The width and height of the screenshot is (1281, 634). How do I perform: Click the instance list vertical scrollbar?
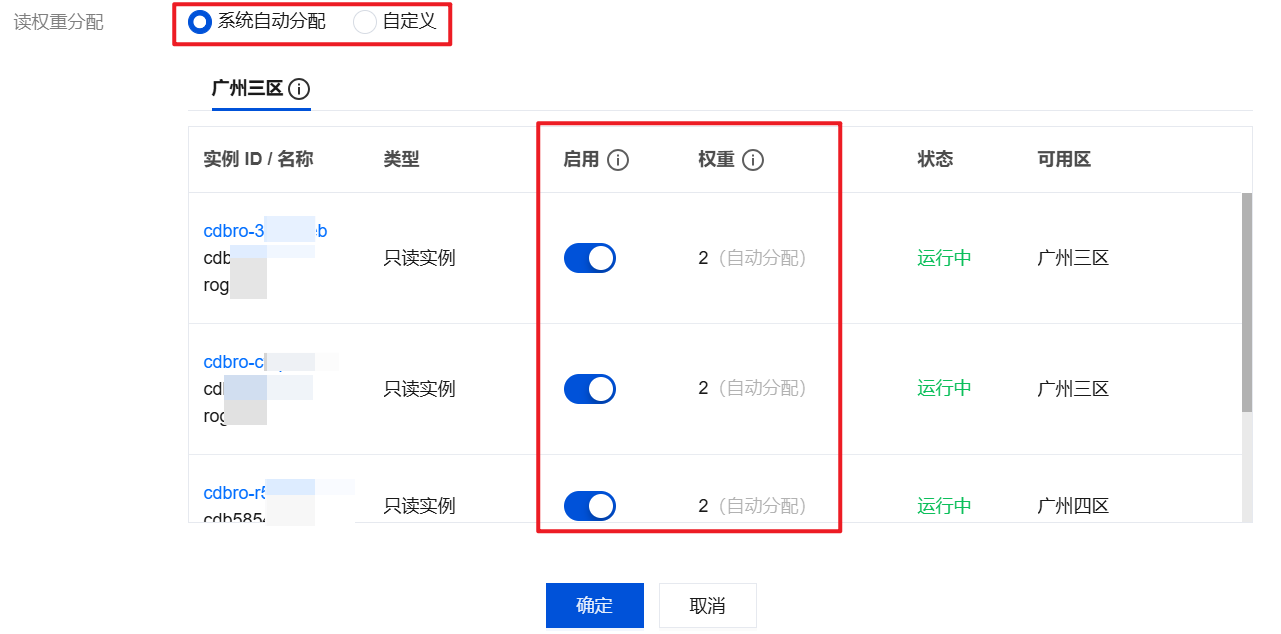tap(1246, 300)
